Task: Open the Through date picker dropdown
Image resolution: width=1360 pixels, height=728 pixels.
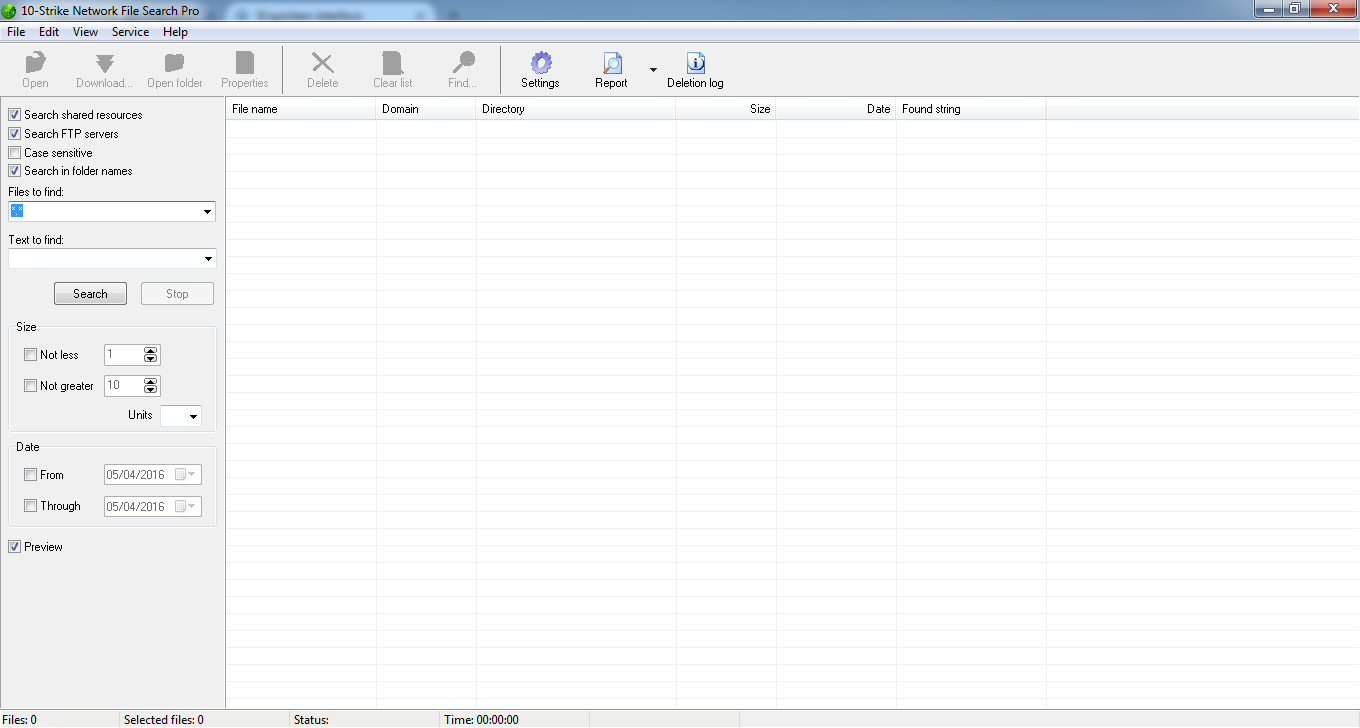Action: (186, 506)
